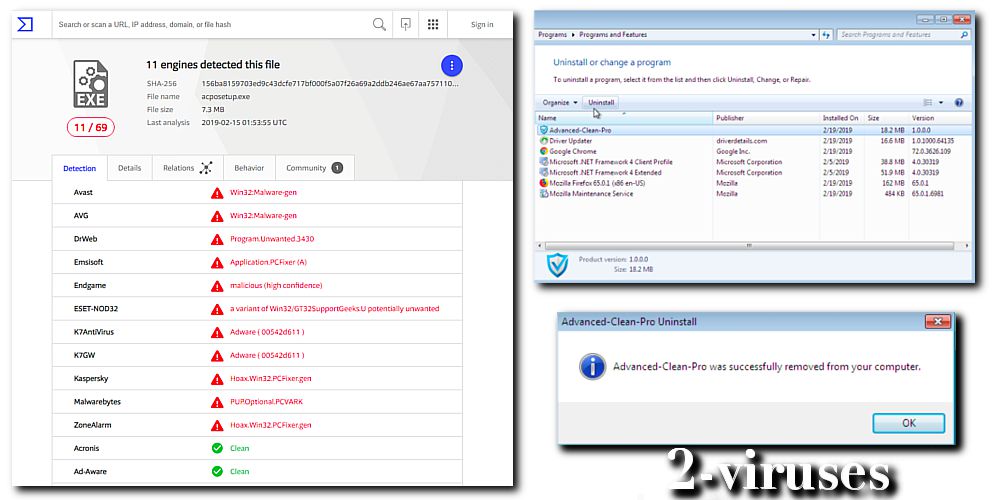Screen dimensions: 1000x500
Task: Click the Kaspersky detection warning icon
Action: click(x=217, y=379)
